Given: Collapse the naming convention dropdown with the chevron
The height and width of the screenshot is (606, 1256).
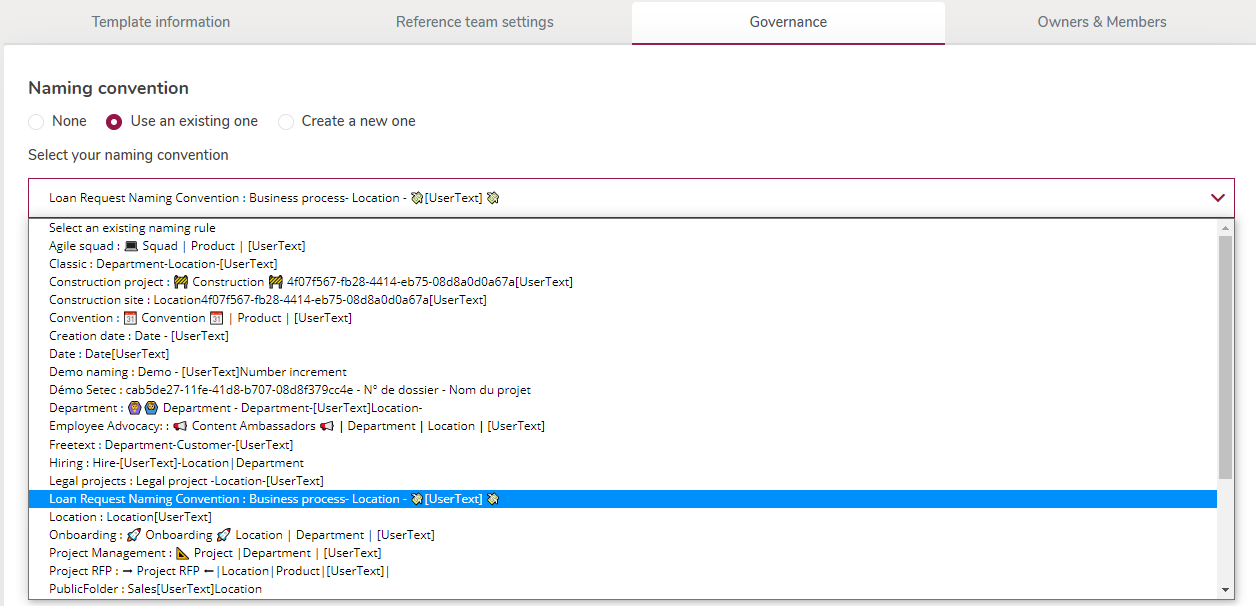Looking at the screenshot, I should (1217, 198).
